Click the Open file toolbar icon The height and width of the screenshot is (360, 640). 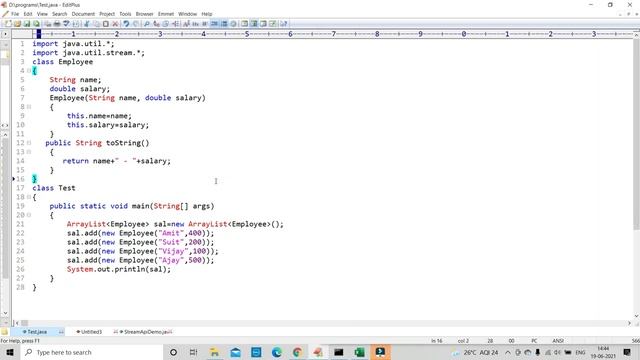(x=18, y=24)
